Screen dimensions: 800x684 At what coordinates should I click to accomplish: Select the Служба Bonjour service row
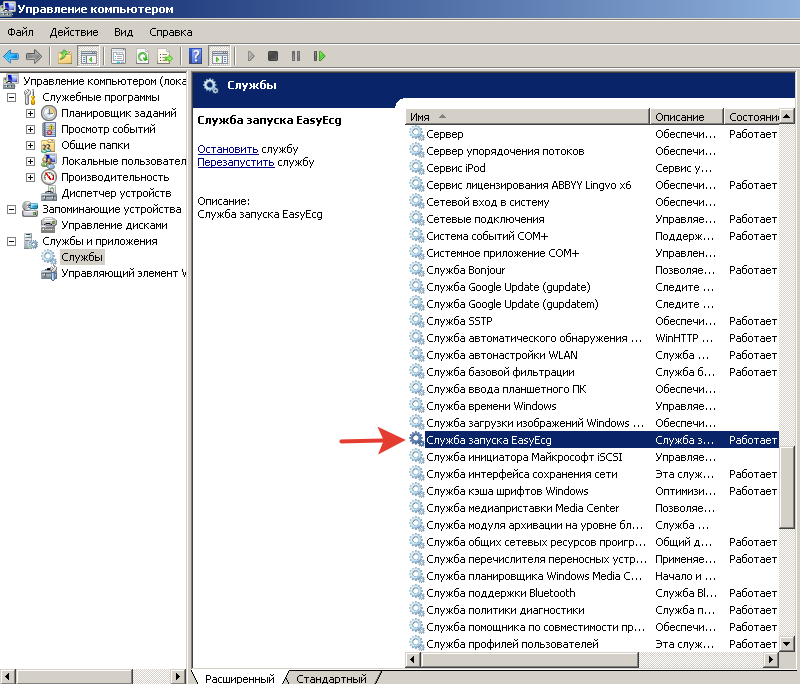[593, 270]
